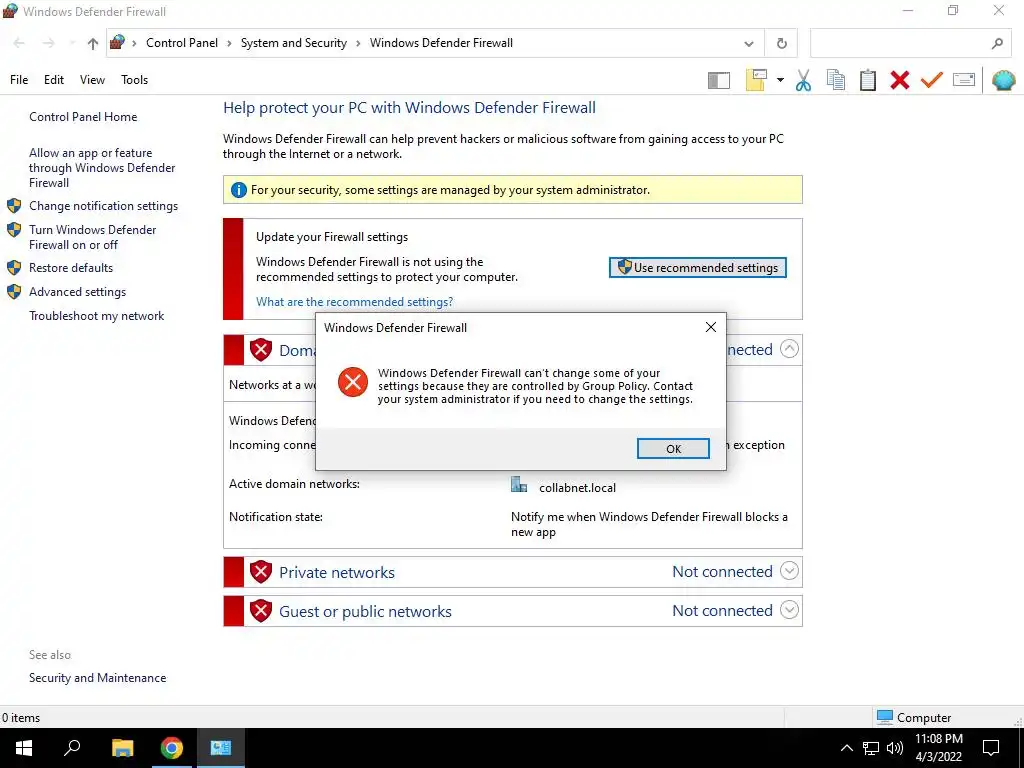
Task: Click System and Security breadcrumb
Action: tap(293, 43)
